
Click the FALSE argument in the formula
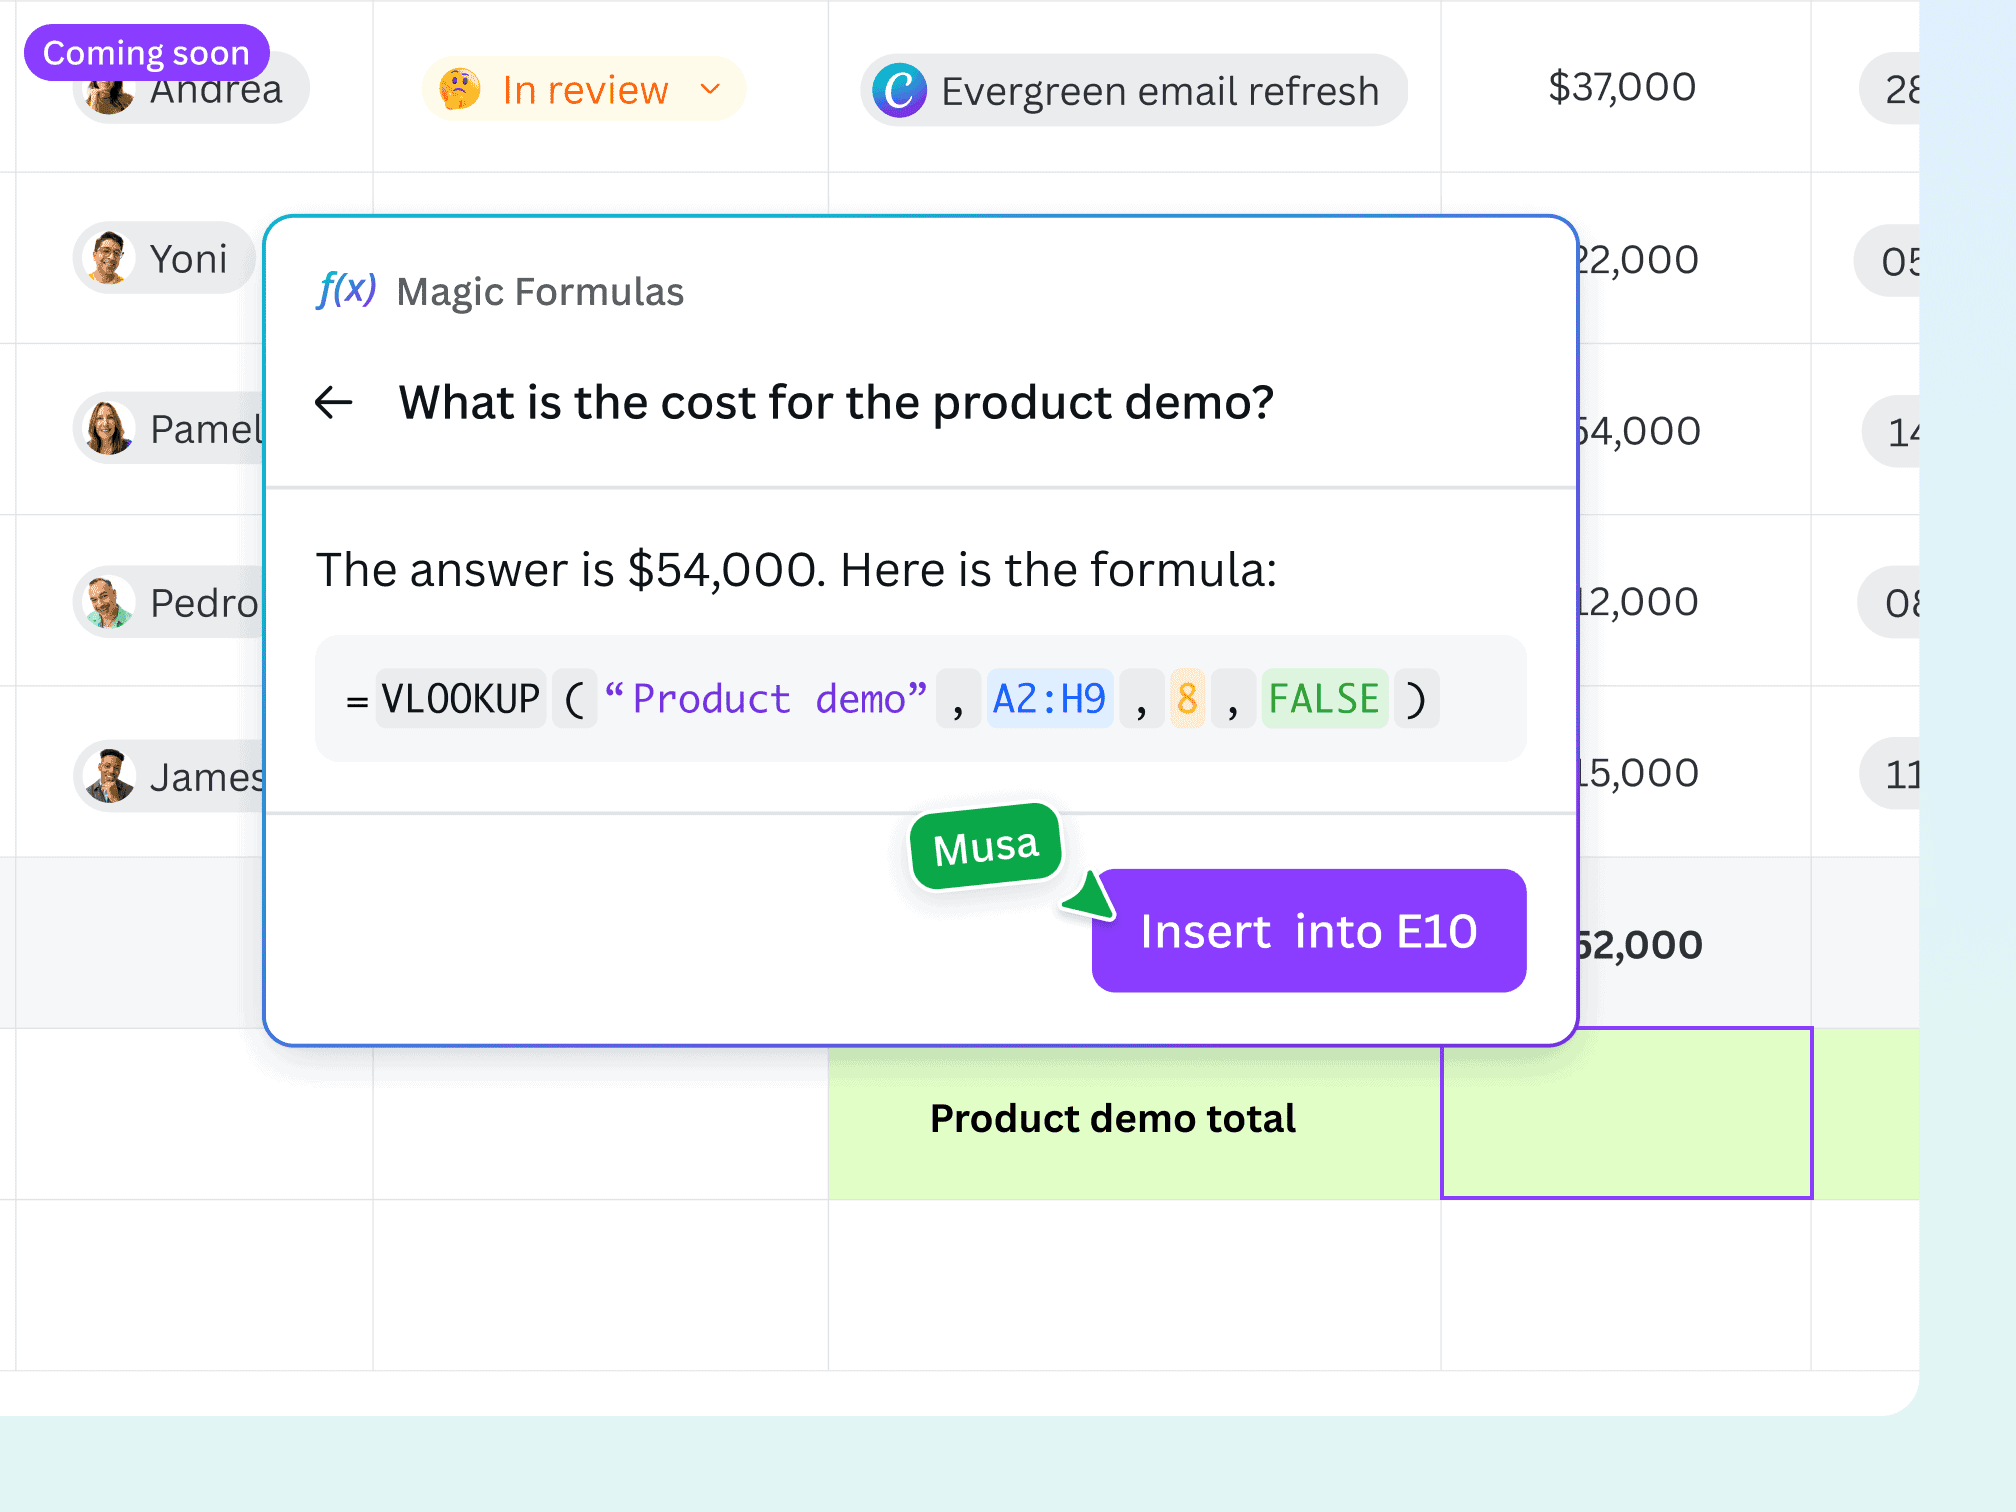click(1324, 698)
